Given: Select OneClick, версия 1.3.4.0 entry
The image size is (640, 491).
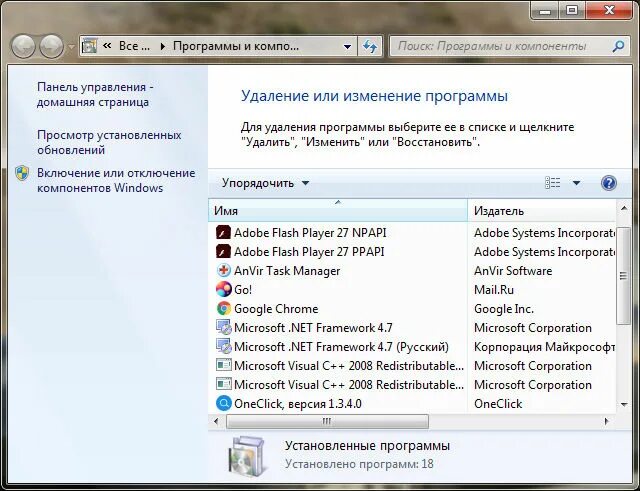Looking at the screenshot, I should pos(412,404).
